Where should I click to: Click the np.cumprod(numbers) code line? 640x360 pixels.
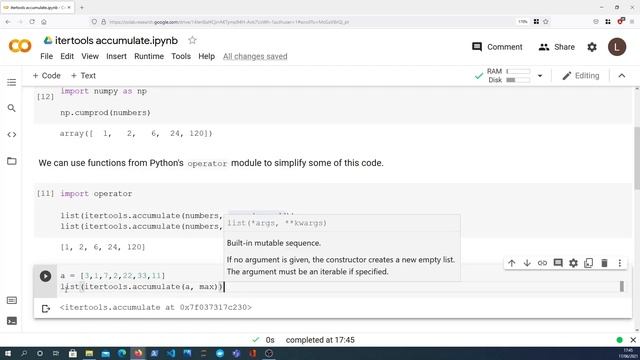pyautogui.click(x=105, y=113)
